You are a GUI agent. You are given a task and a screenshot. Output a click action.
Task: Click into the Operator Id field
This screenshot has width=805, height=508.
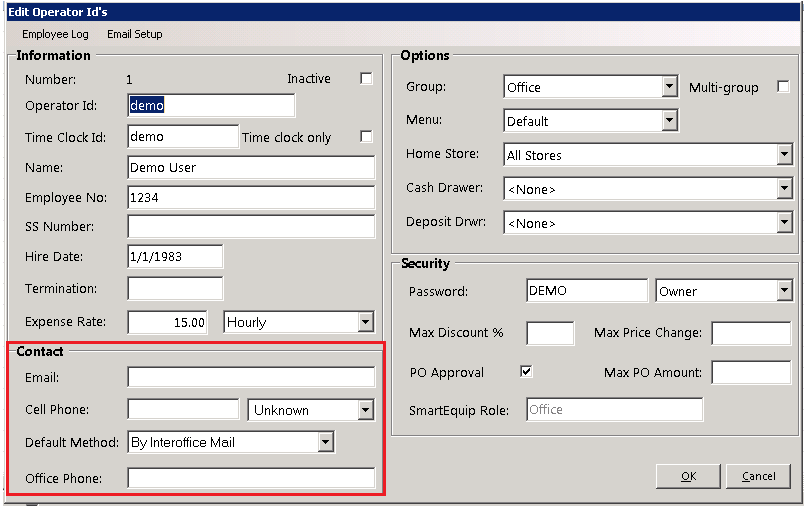pyautogui.click(x=211, y=105)
